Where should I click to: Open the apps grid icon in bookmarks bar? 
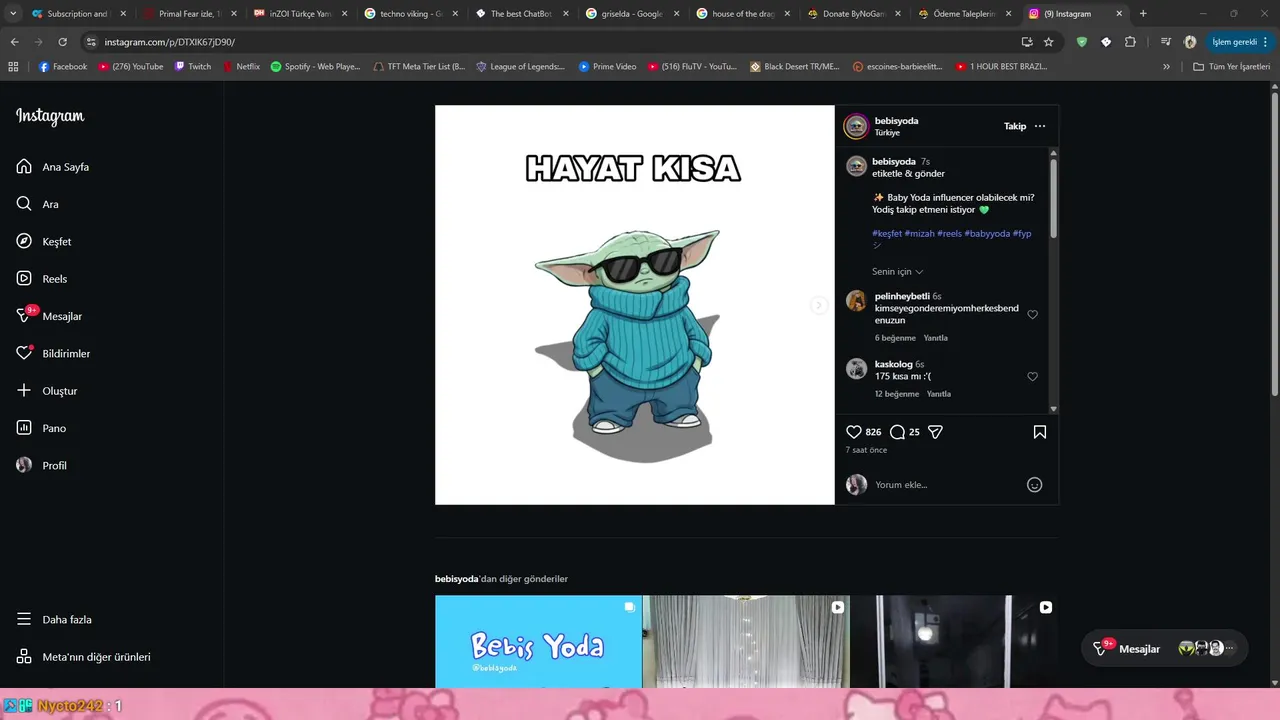13,67
